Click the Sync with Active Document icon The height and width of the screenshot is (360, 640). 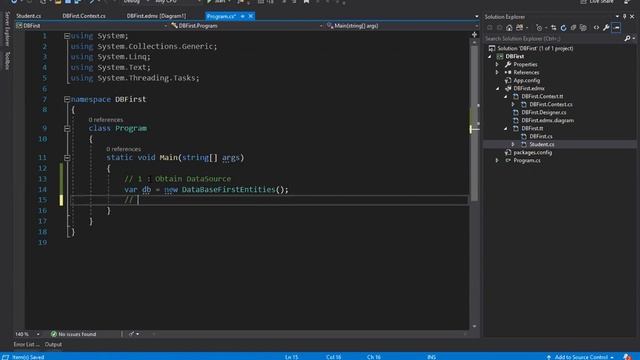(553, 28)
